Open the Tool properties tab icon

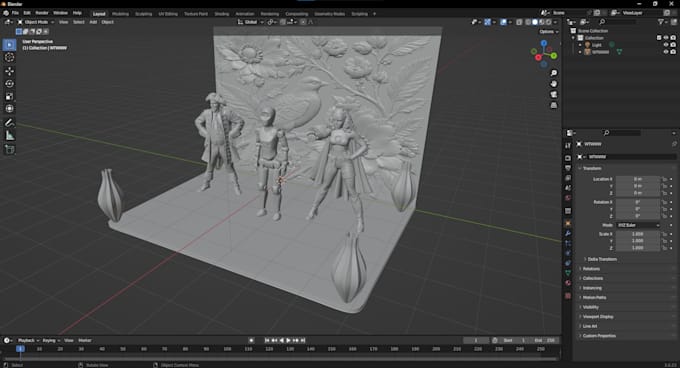tap(568, 146)
